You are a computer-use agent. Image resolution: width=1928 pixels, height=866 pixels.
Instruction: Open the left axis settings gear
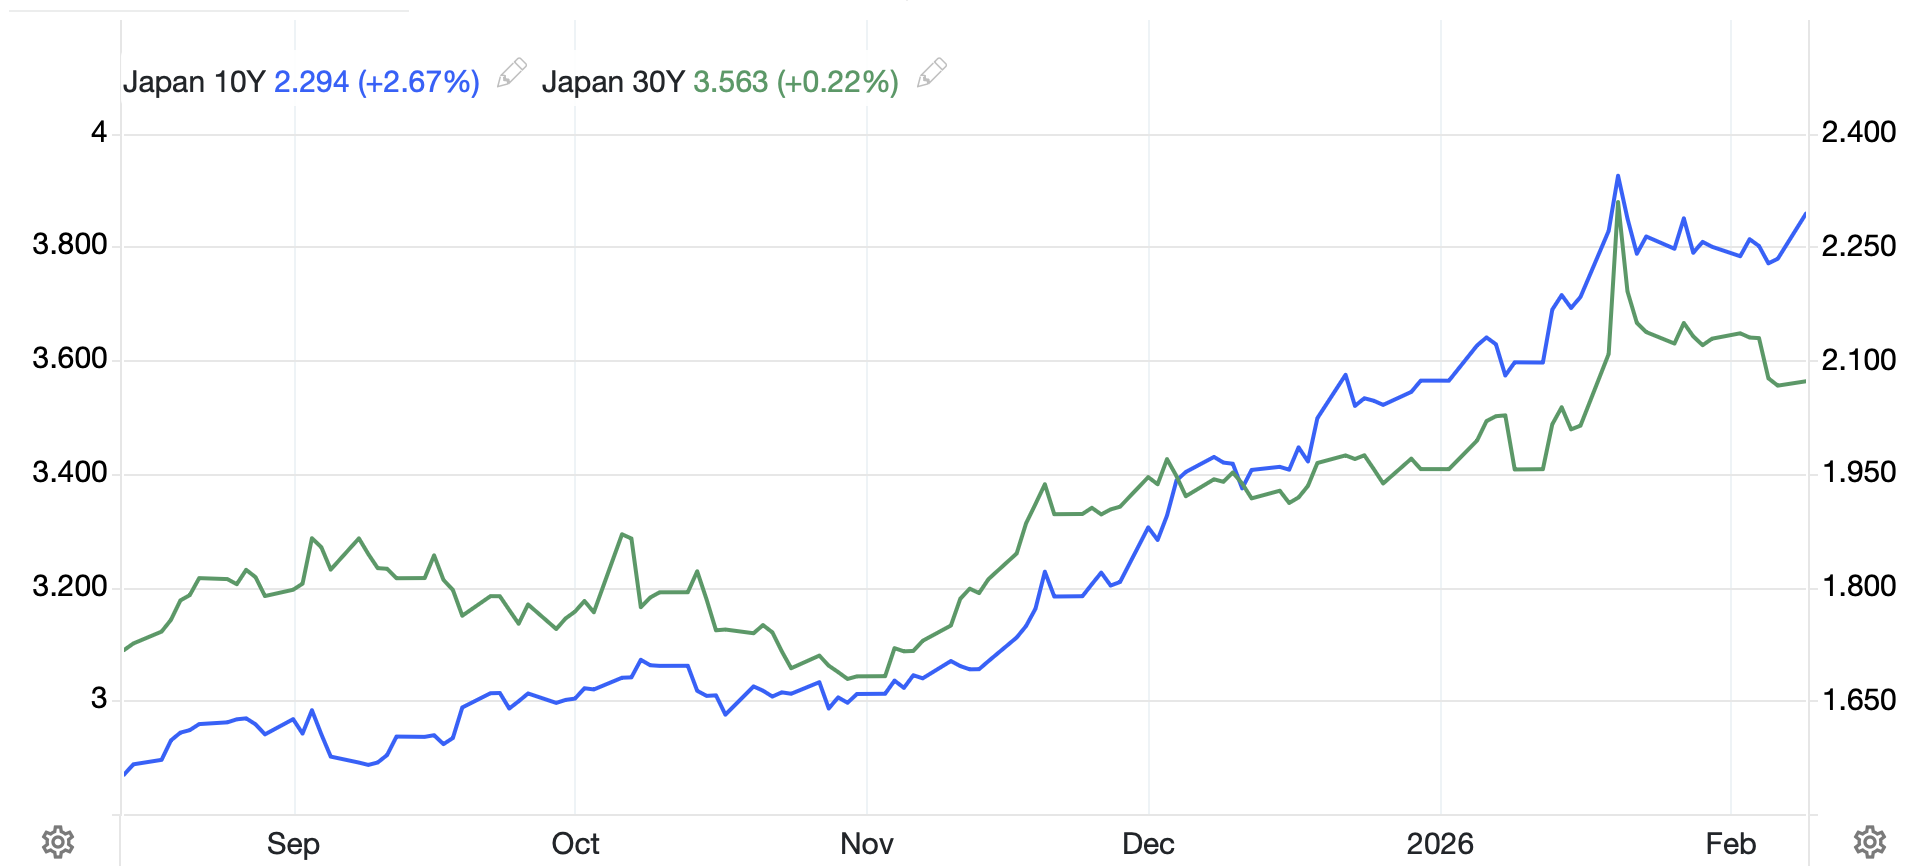coord(58,842)
